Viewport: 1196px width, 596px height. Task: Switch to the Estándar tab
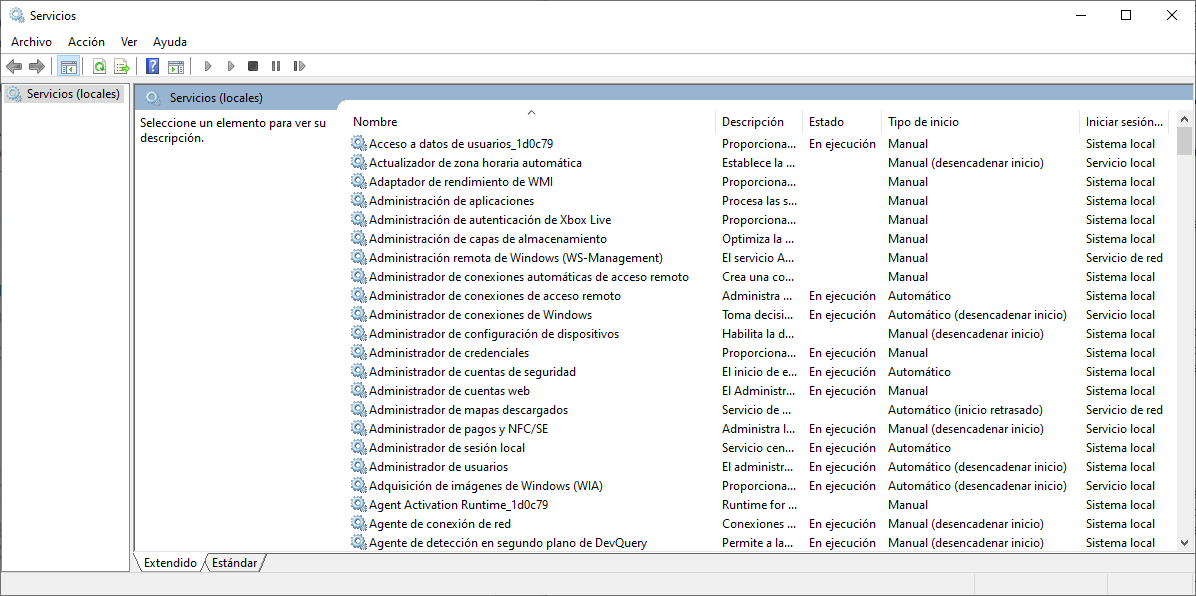(x=234, y=563)
